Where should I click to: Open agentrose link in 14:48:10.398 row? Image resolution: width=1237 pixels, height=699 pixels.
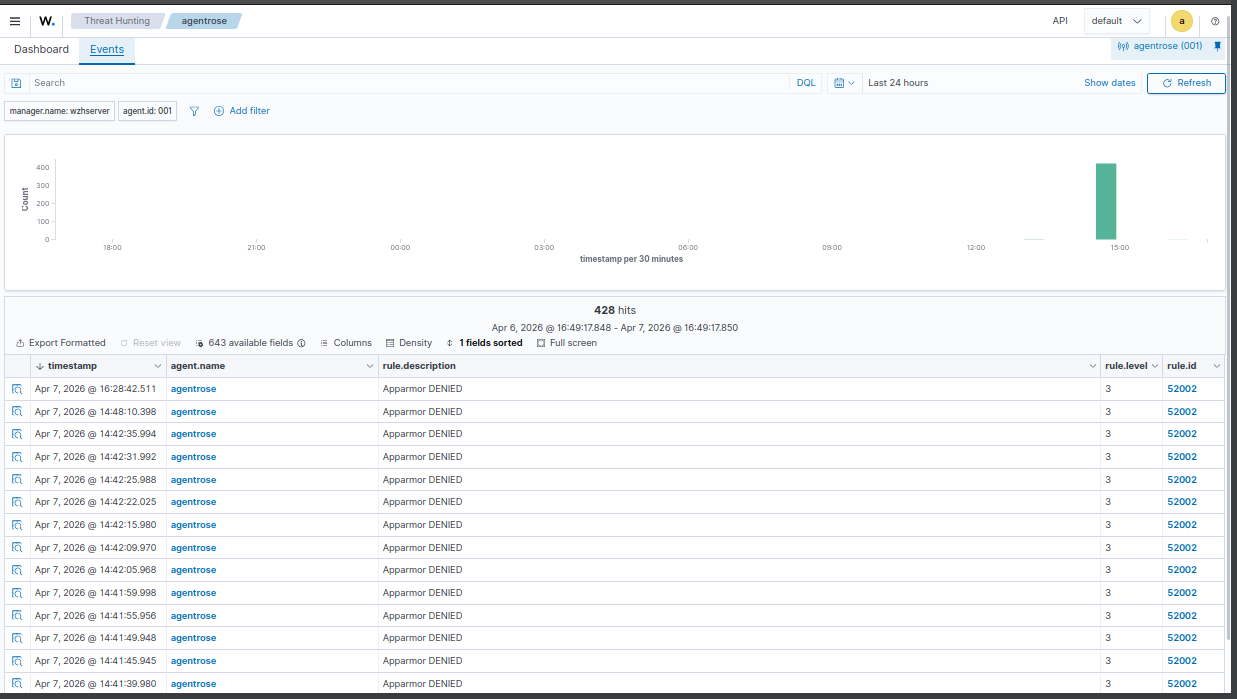[193, 412]
